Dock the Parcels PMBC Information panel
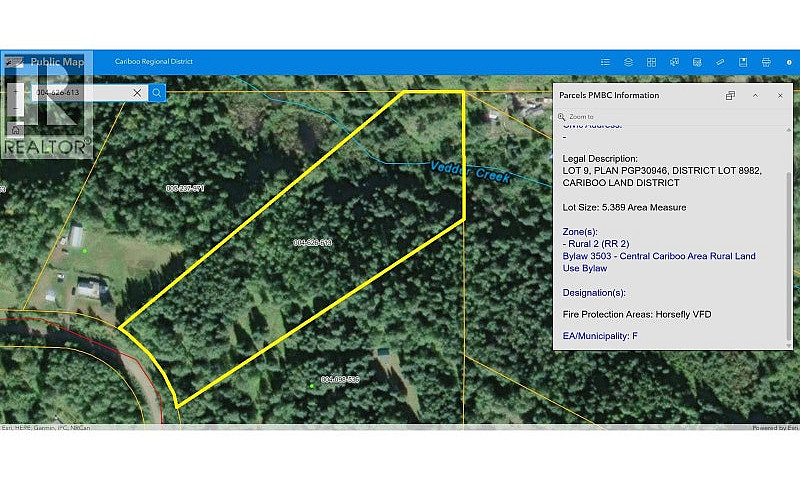This screenshot has height=480, width=800. (x=731, y=95)
